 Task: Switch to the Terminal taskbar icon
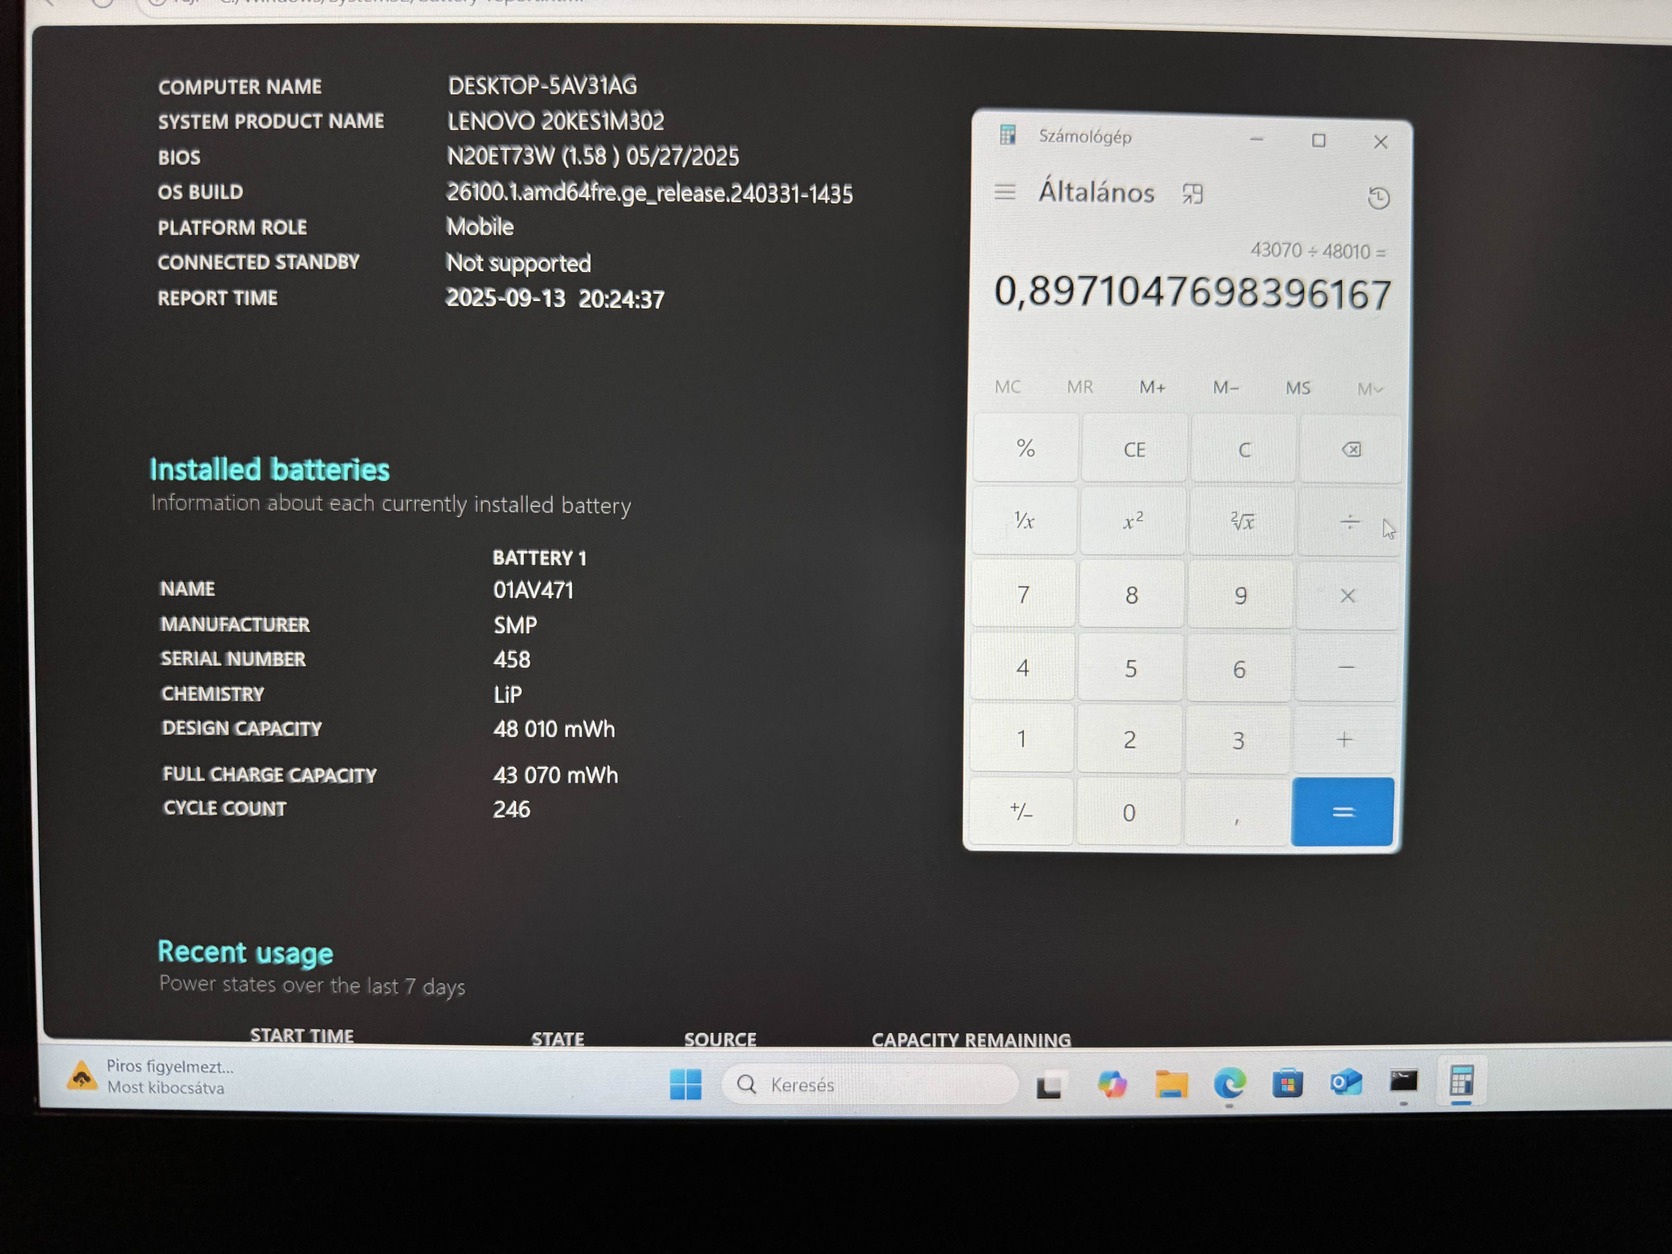click(1404, 1081)
